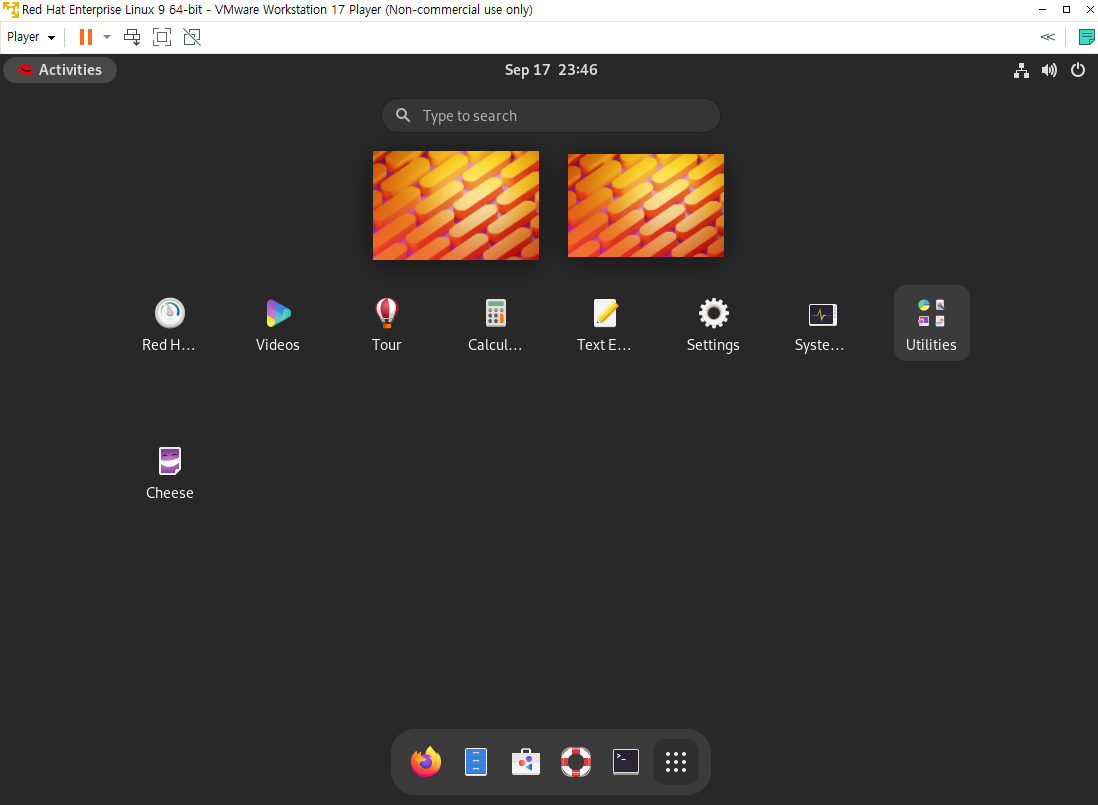Suspend the virtual machine with the pause button
1098x805 pixels.
[x=84, y=36]
